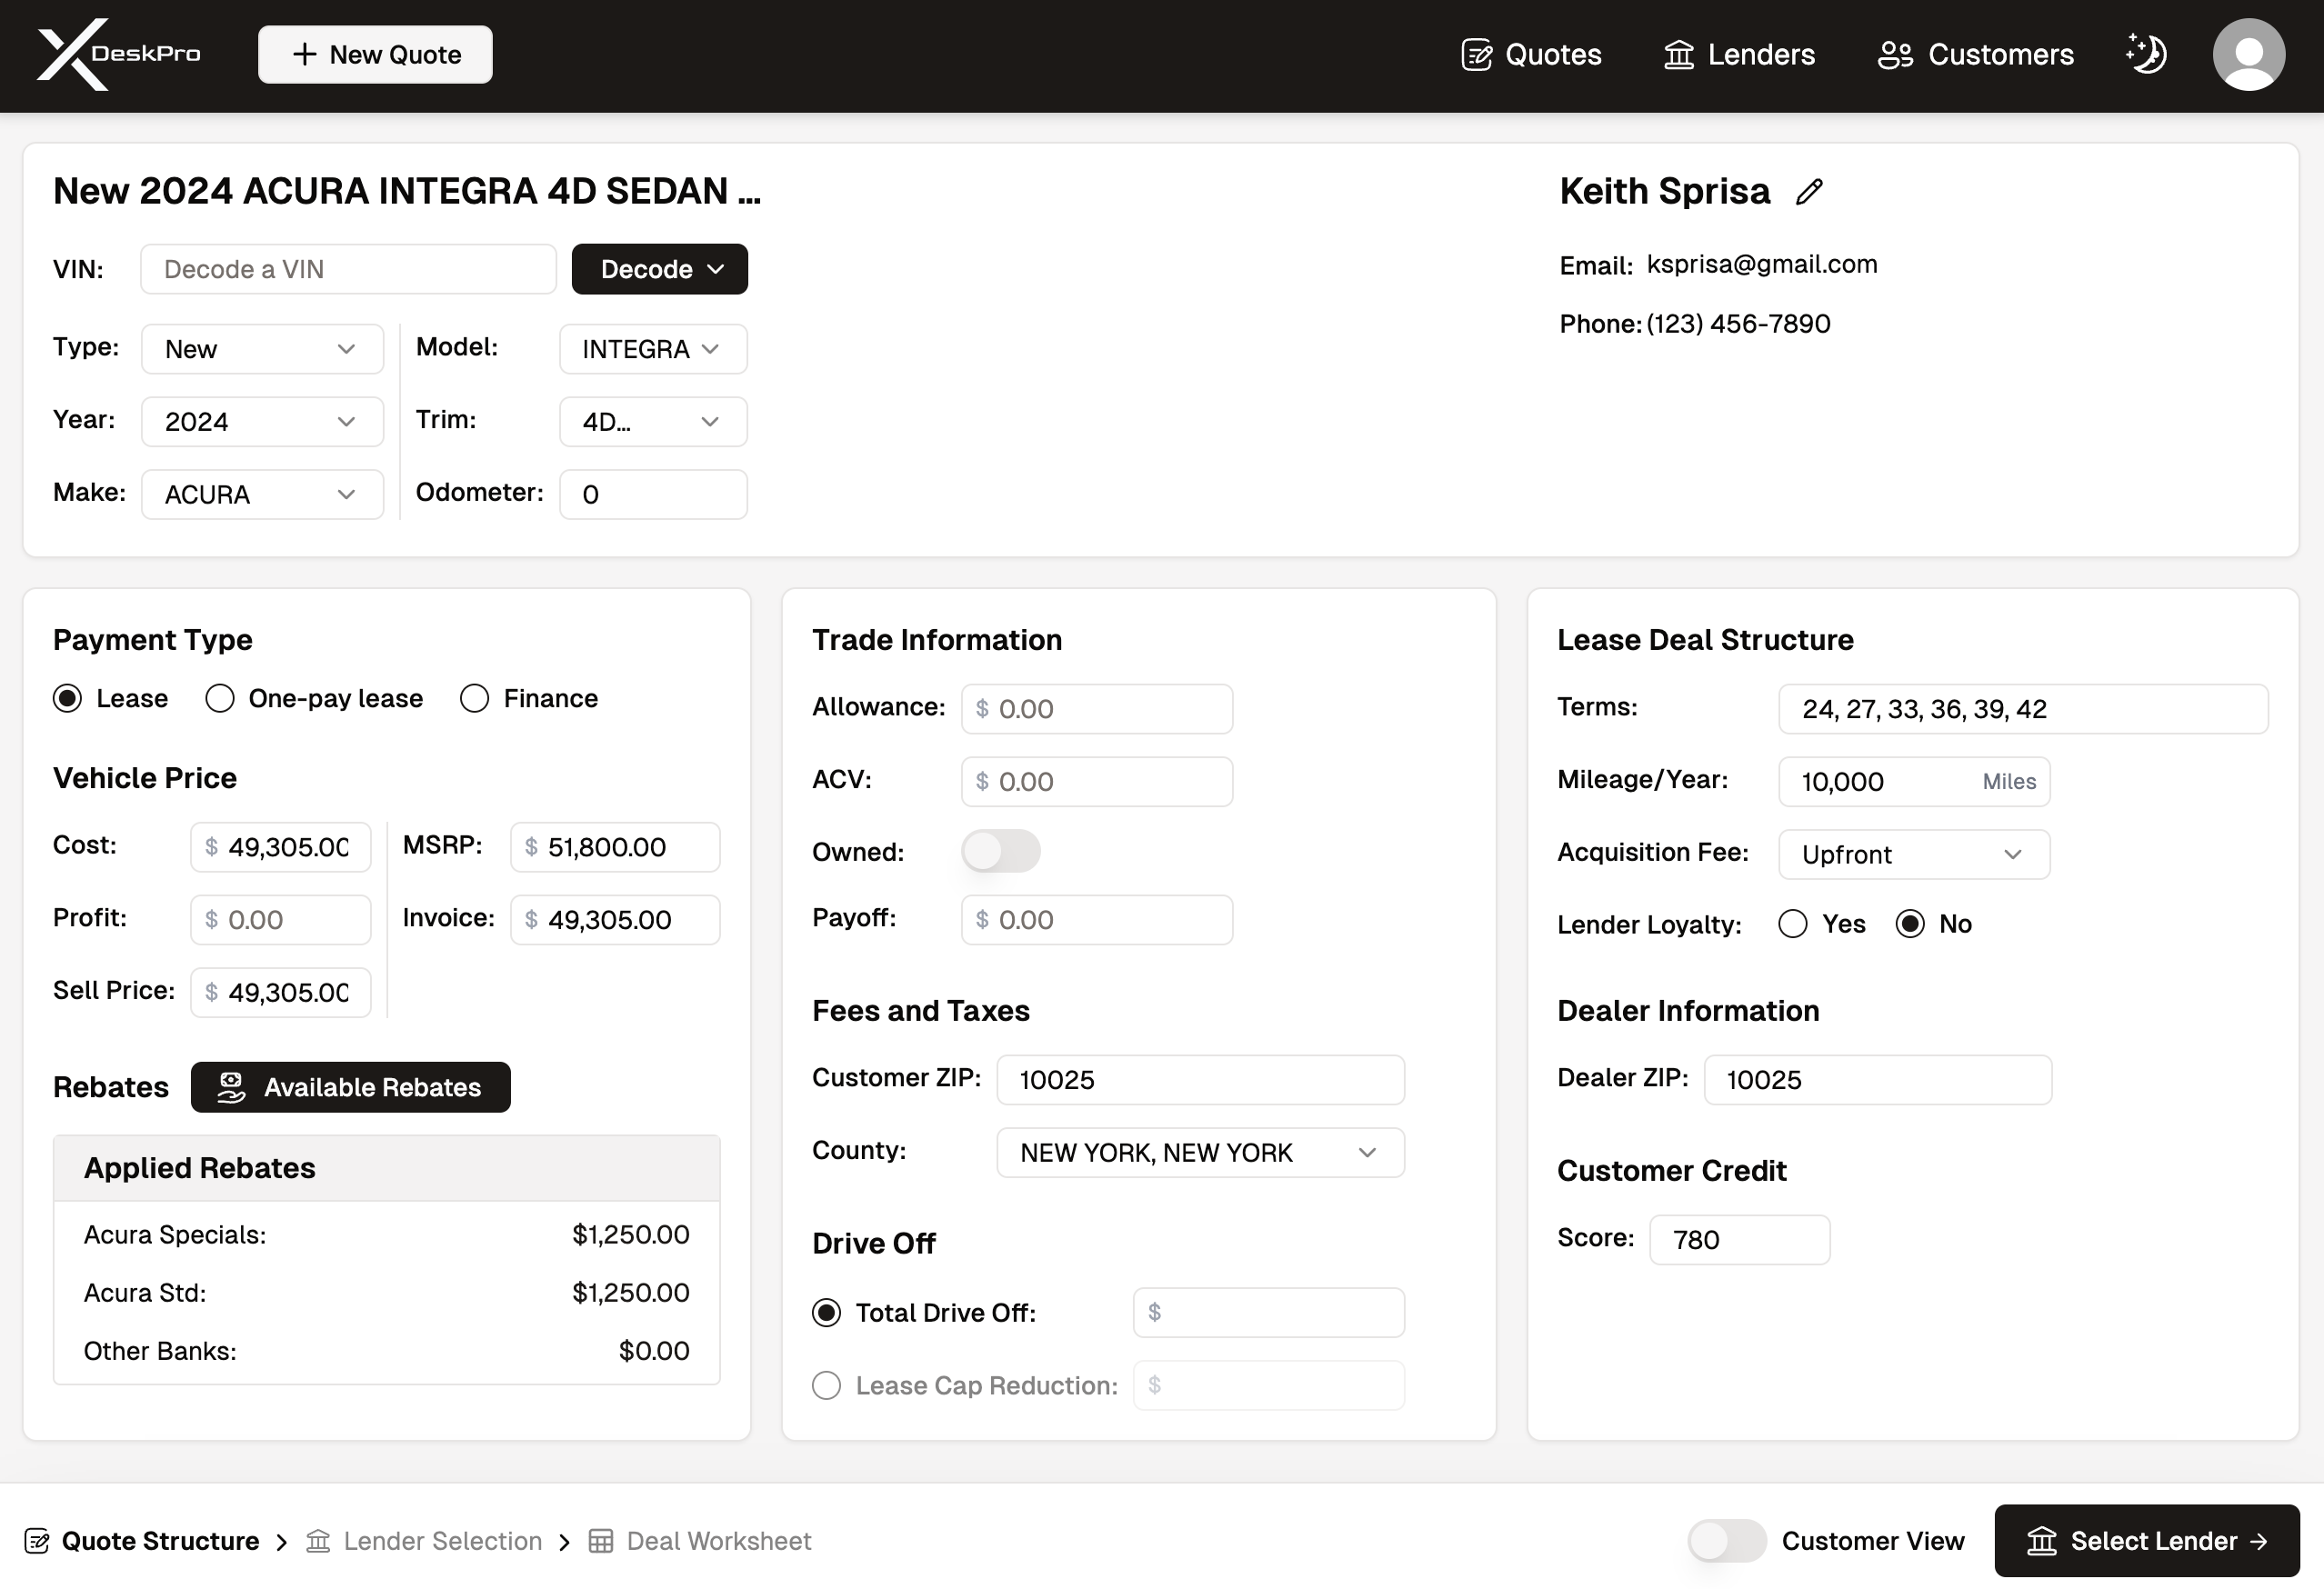This screenshot has width=2324, height=1589.
Task: Click the plus icon in New Quote
Action: [304, 54]
